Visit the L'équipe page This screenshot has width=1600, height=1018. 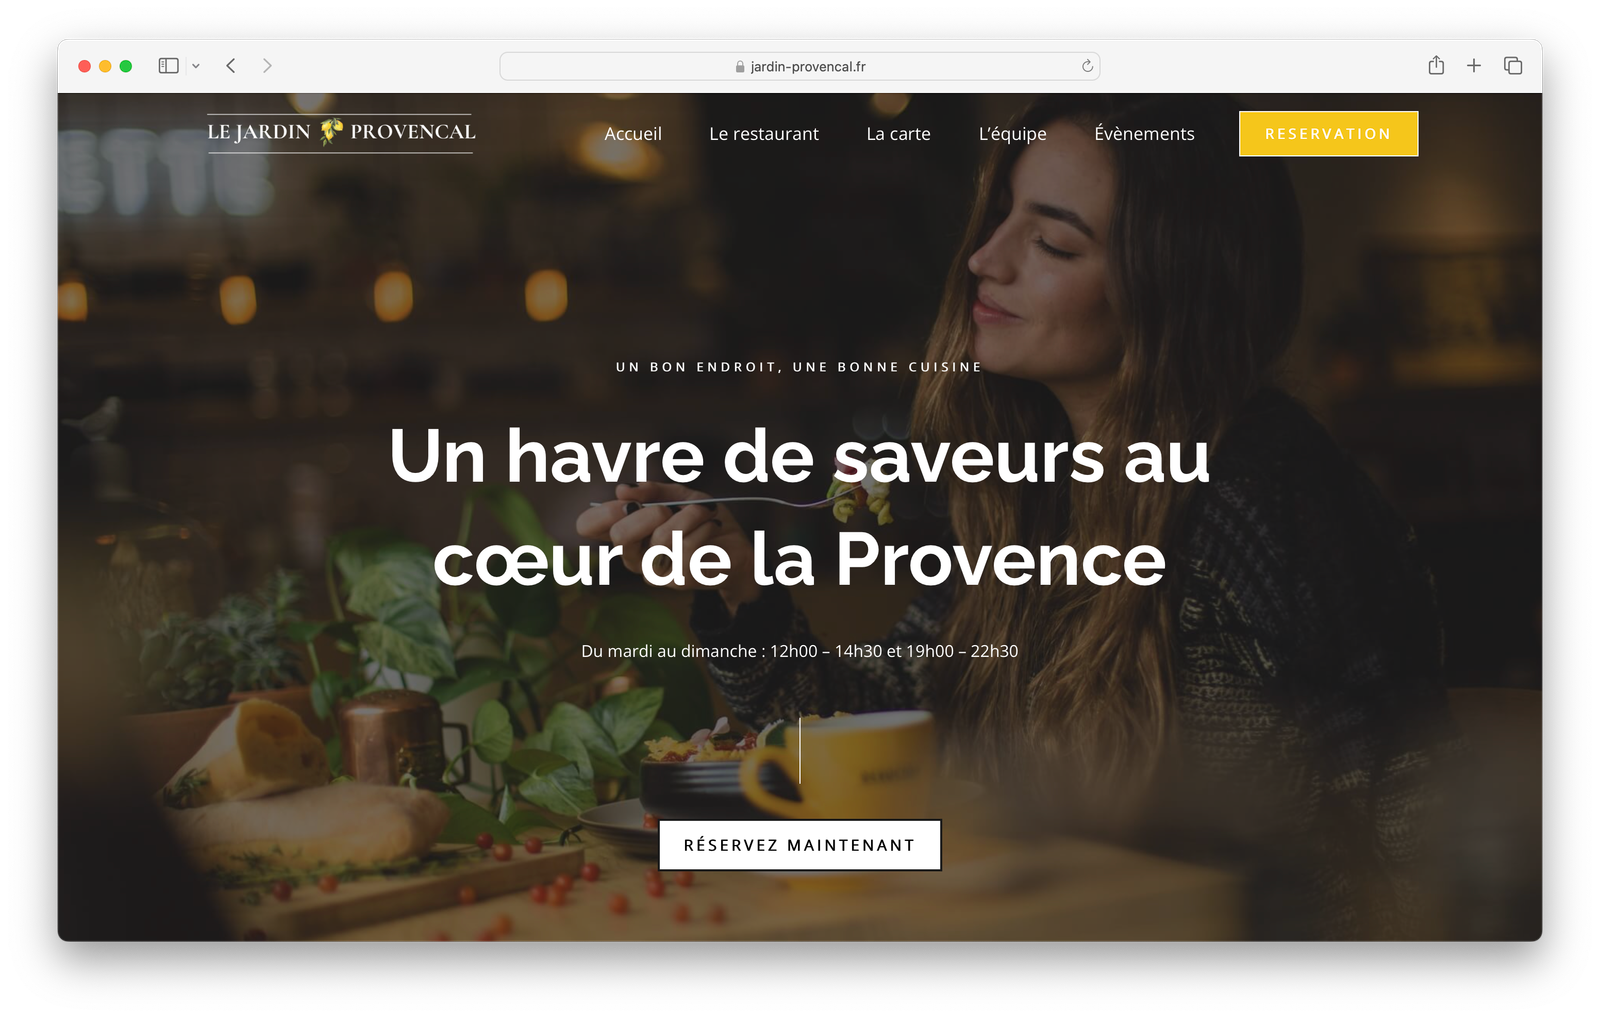point(1012,134)
